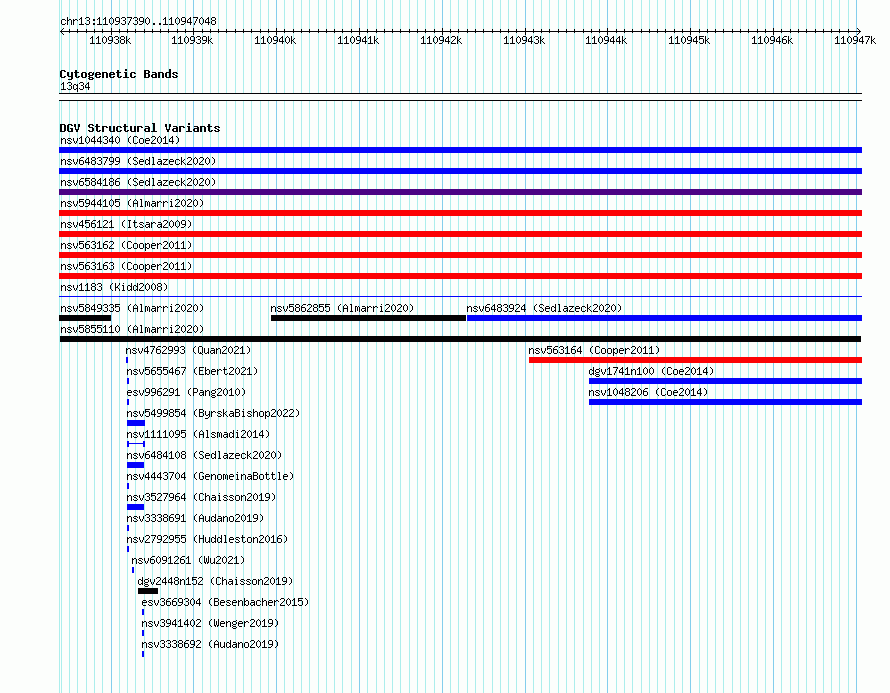This screenshot has width=890, height=693.
Task: Select the nsv456121 (Itsara2009) red bar
Action: tap(460, 234)
